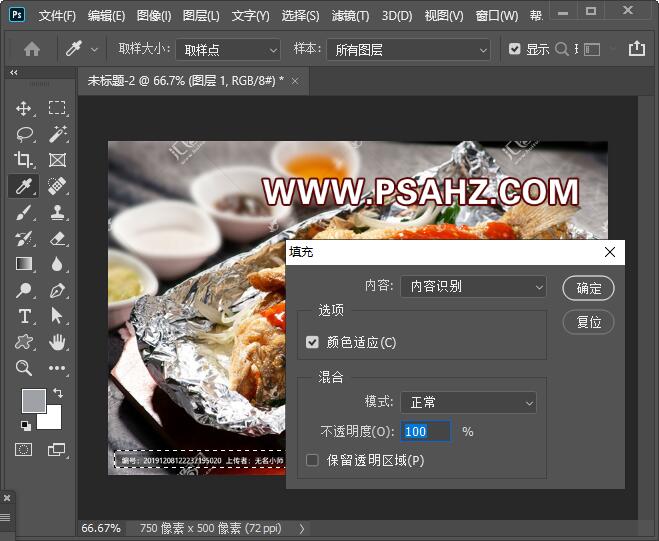Open the 内容 内容识别 dropdown

[474, 287]
